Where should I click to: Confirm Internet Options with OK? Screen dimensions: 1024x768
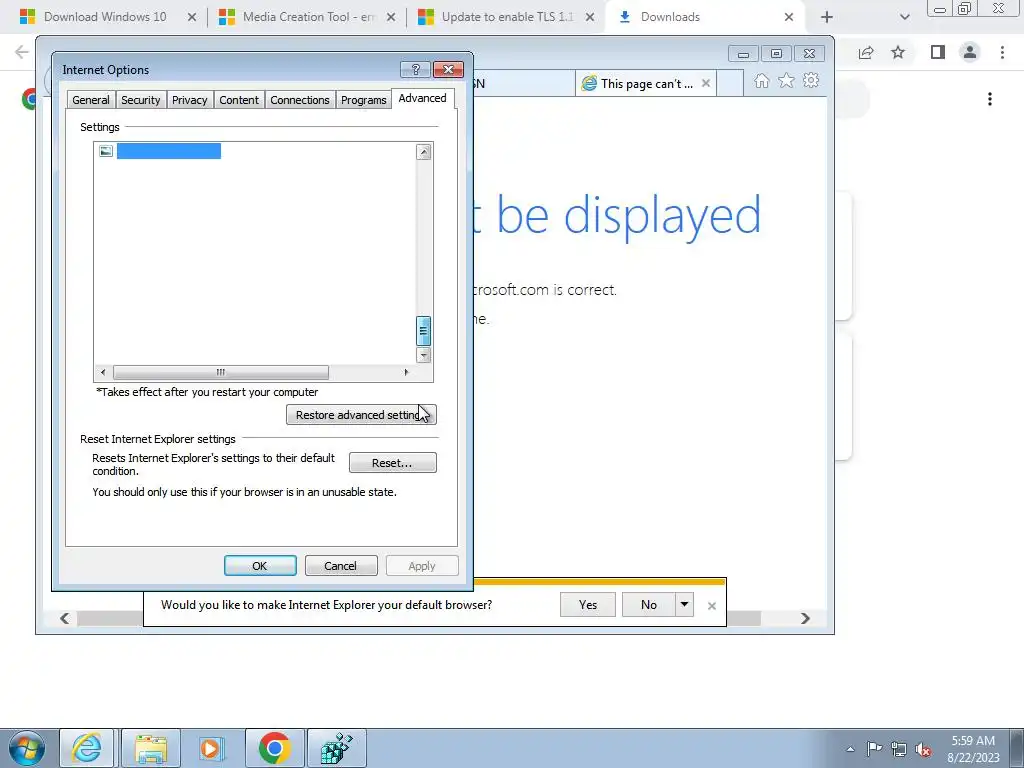coord(260,566)
